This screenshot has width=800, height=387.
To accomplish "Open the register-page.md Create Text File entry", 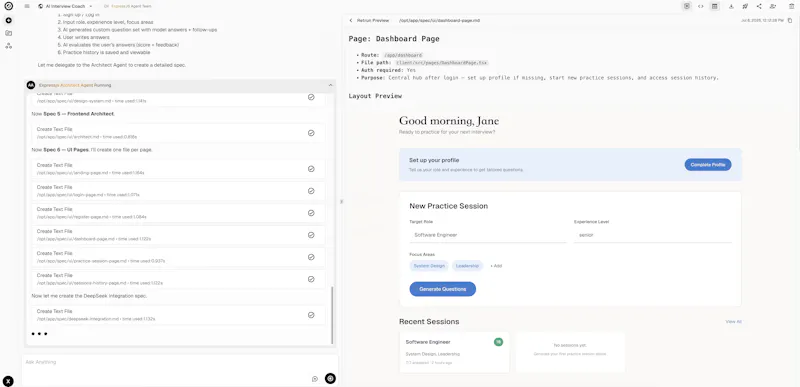I will [178, 213].
